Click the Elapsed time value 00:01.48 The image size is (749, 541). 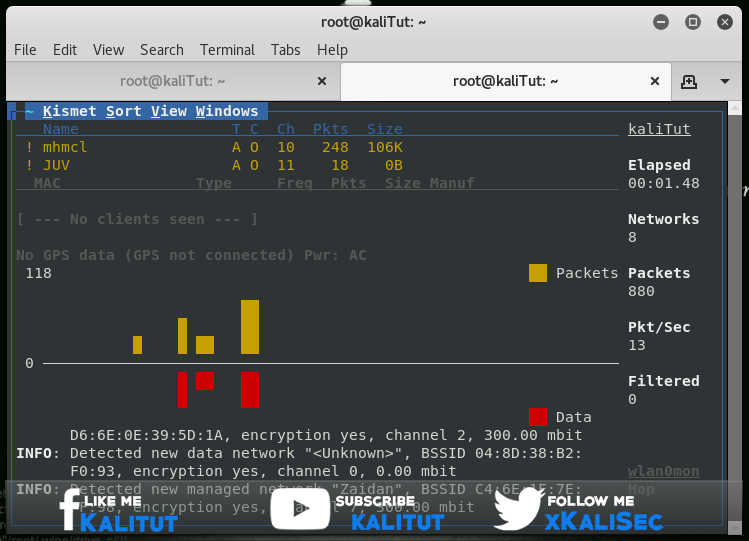(x=663, y=183)
